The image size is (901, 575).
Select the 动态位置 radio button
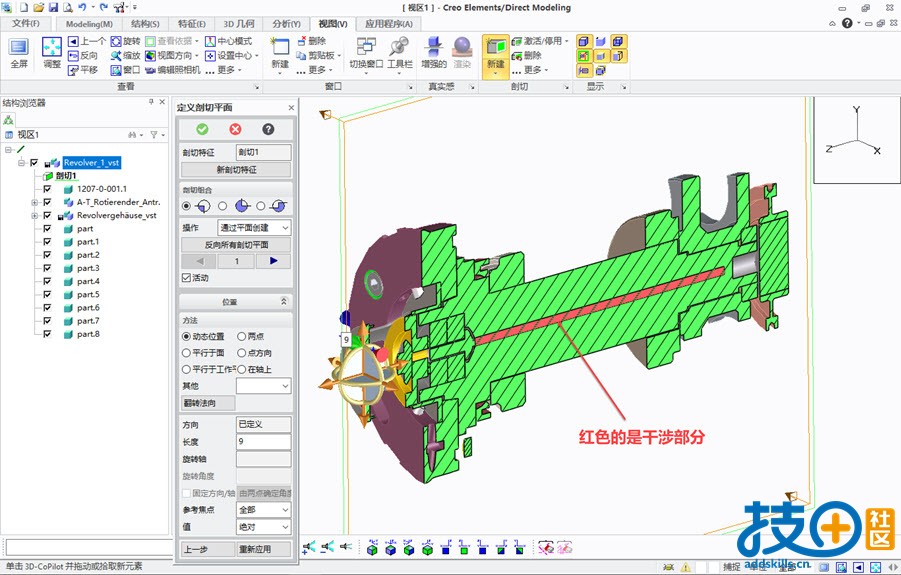pyautogui.click(x=186, y=336)
